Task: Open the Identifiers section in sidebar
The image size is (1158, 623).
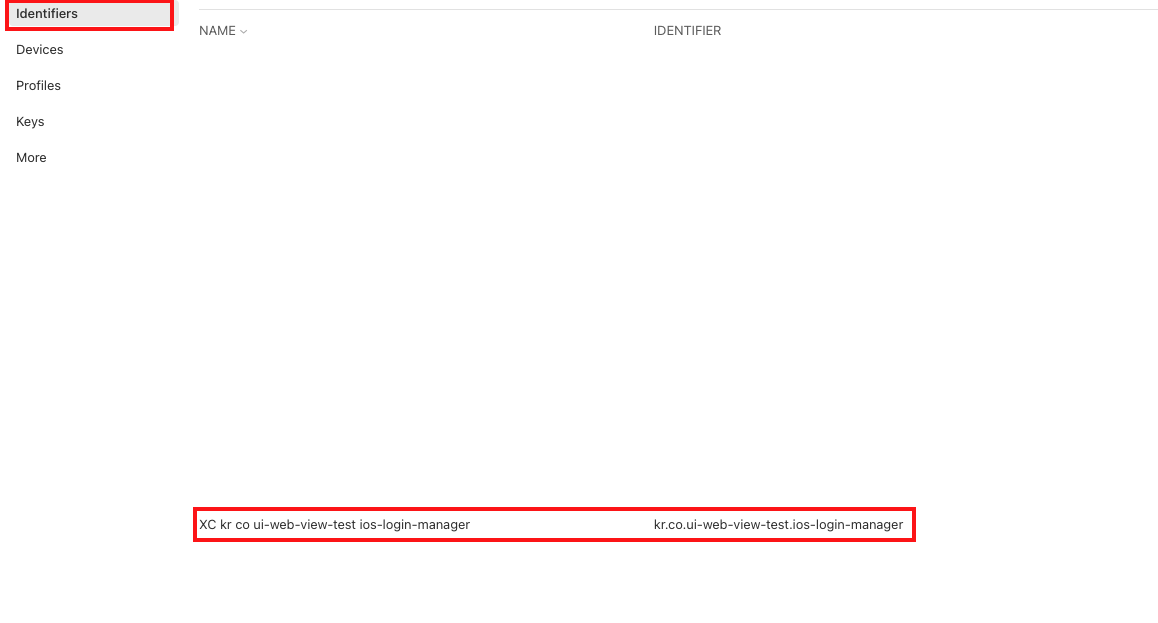Action: click(x=47, y=14)
